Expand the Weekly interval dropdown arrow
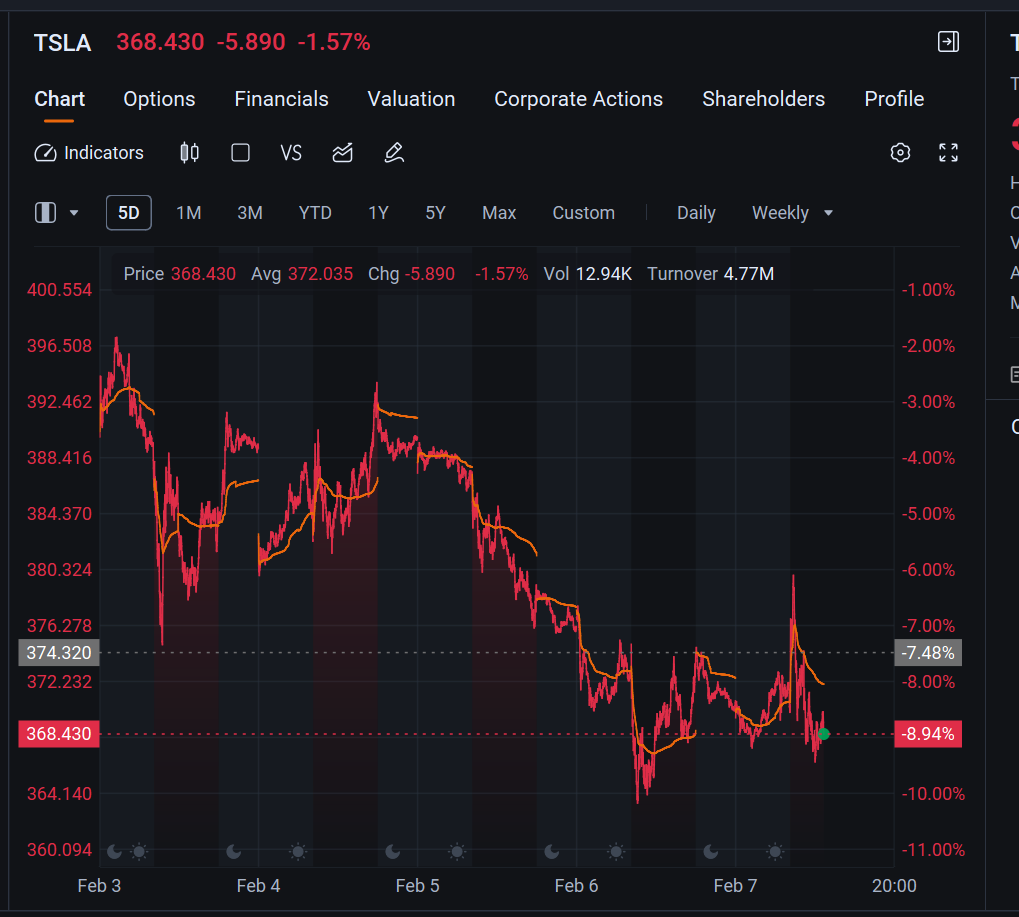Screen dimensions: 1019x917 (829, 213)
